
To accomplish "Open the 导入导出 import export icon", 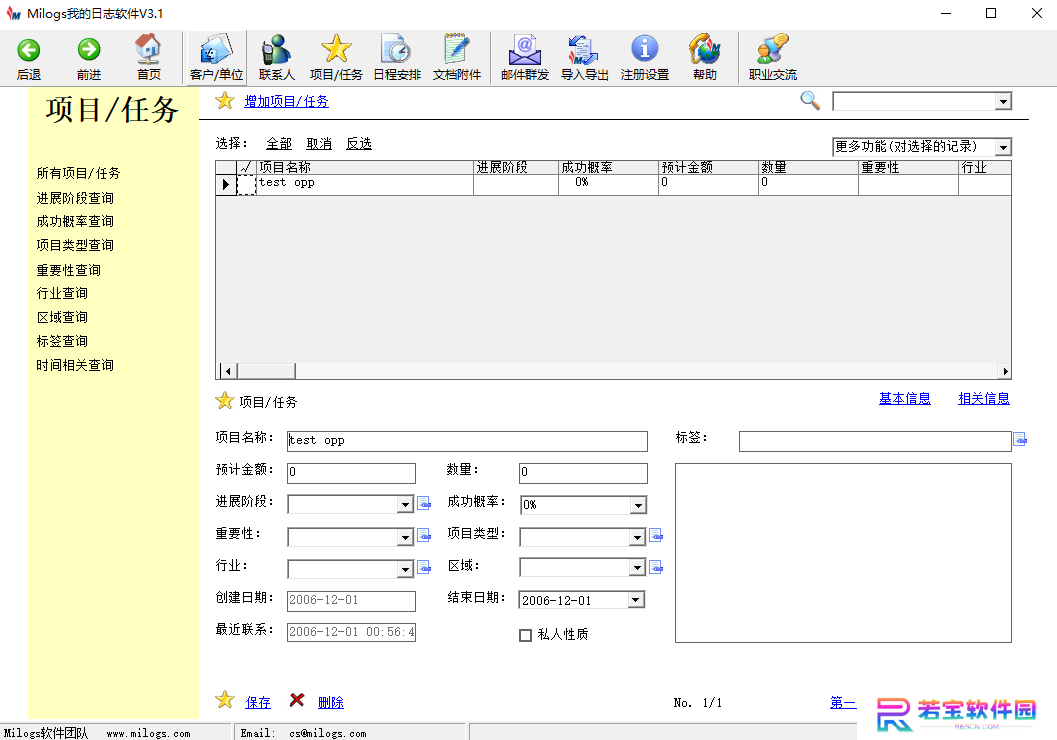I will 583,50.
